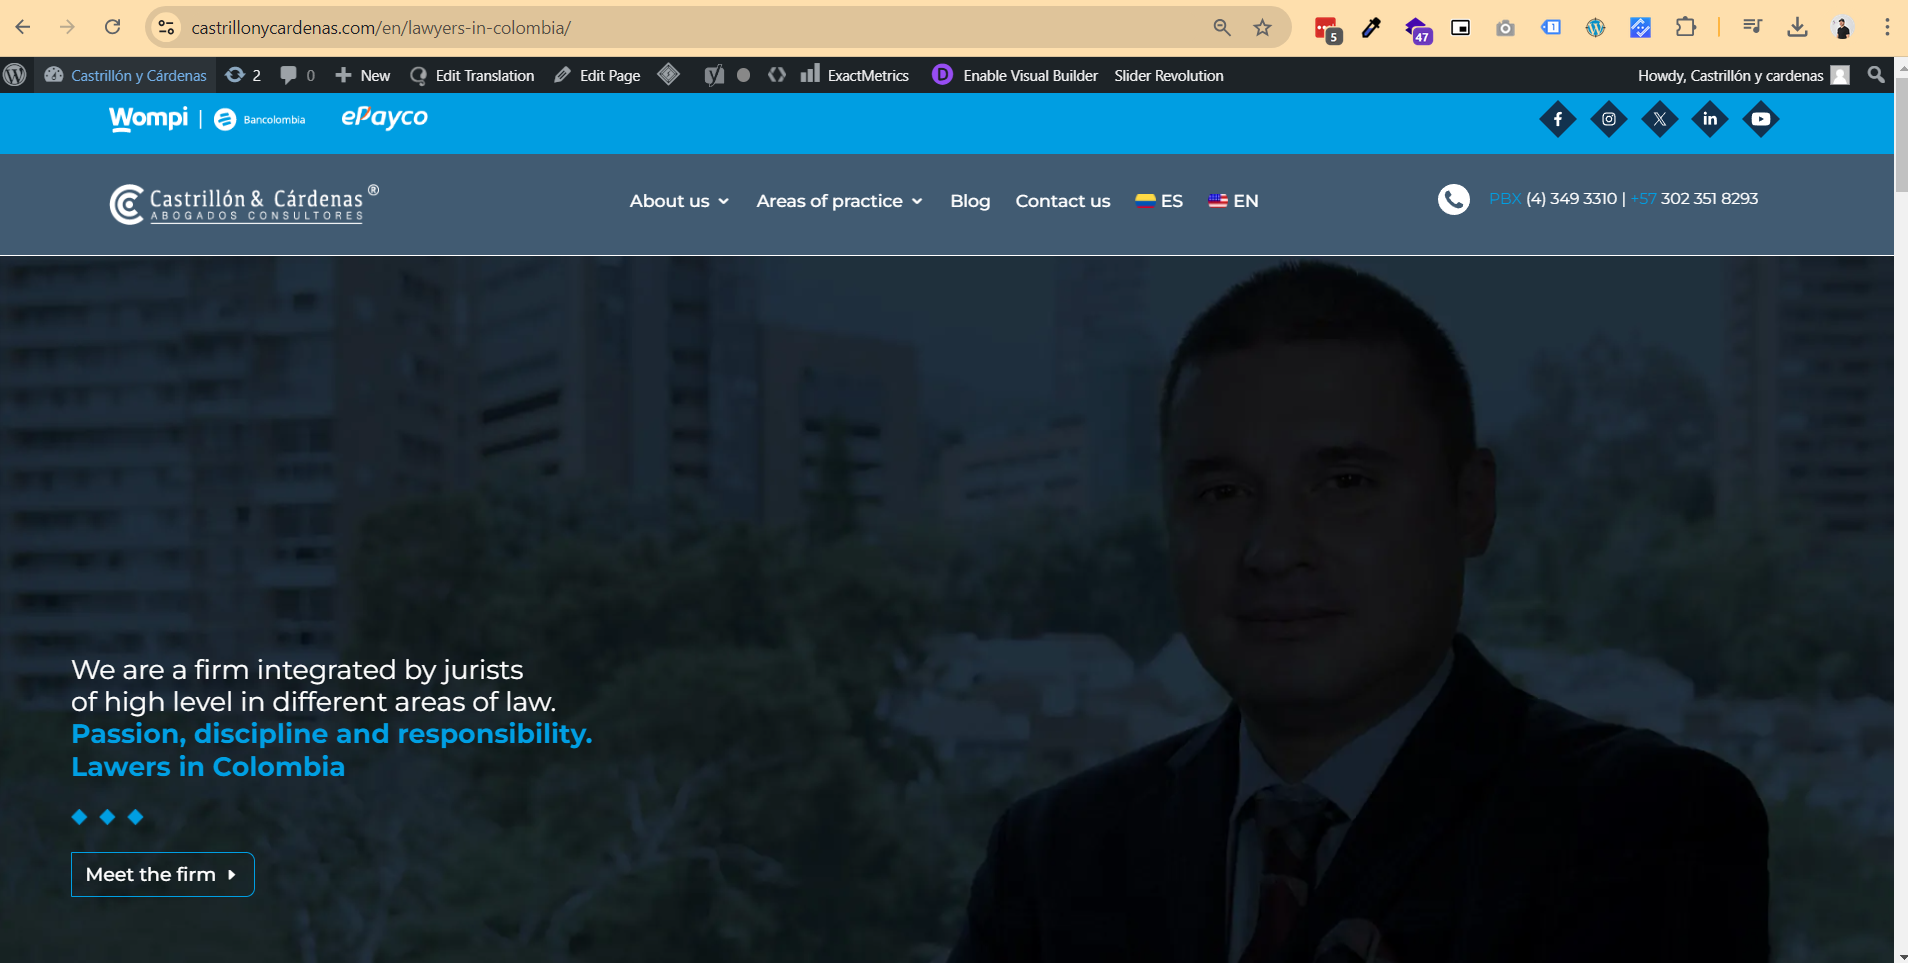Click the page vertical scrollbar thumb
Image resolution: width=1908 pixels, height=963 pixels.
click(1901, 133)
